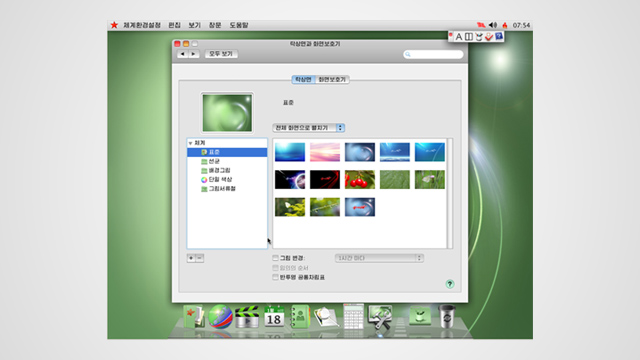
Task: Open the 체계환경설정 menu
Action: click(x=142, y=25)
